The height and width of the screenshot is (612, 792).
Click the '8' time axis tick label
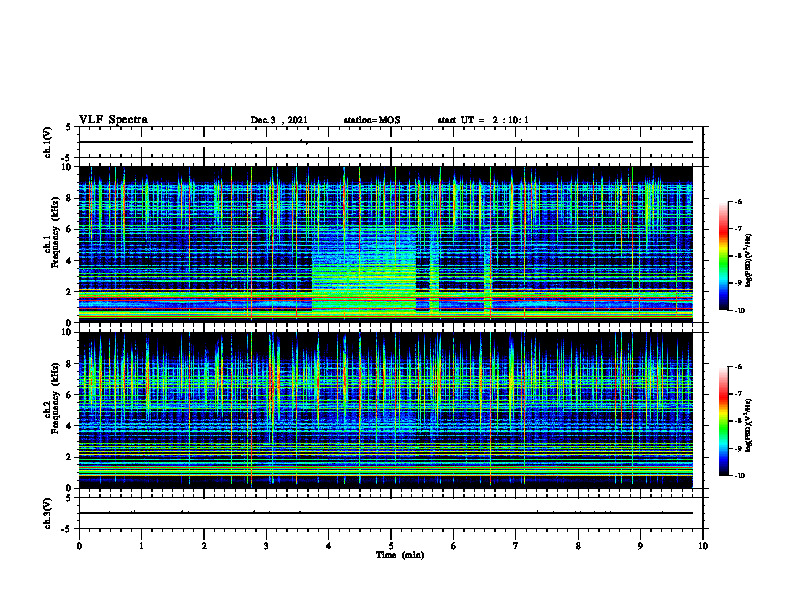578,546
